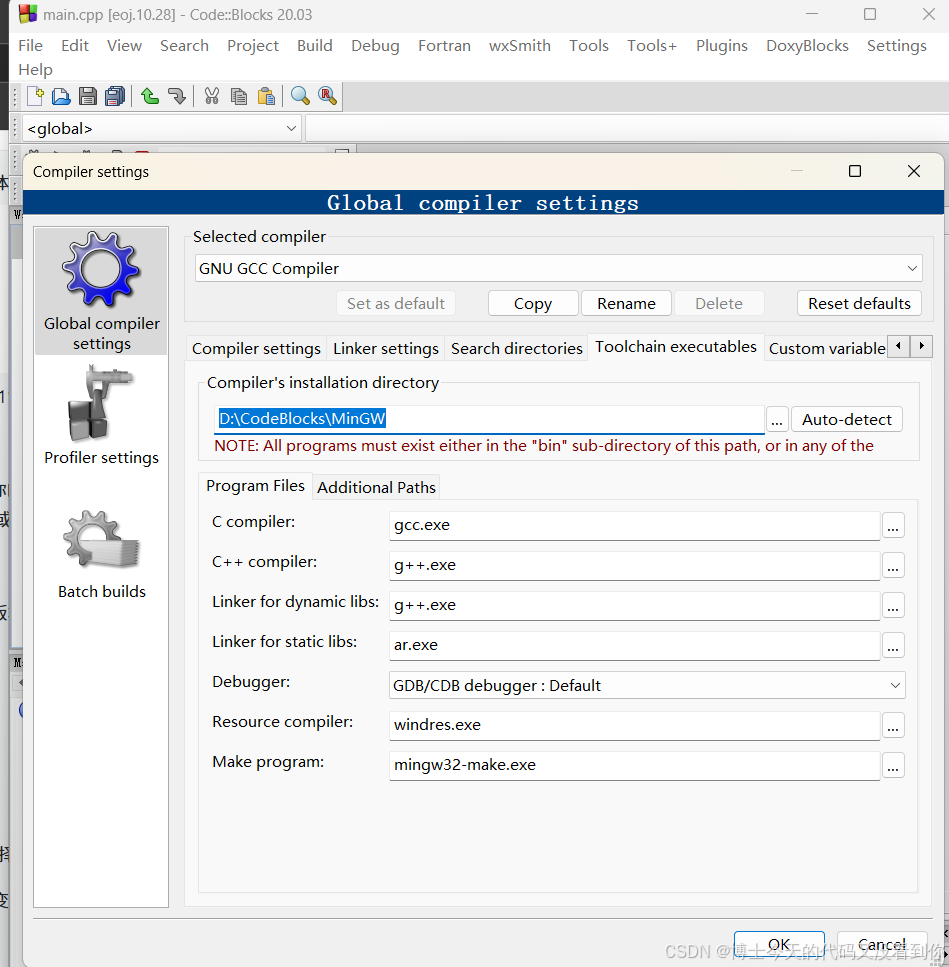This screenshot has width=949, height=967.
Task: Open the Tools+ menu
Action: click(652, 46)
